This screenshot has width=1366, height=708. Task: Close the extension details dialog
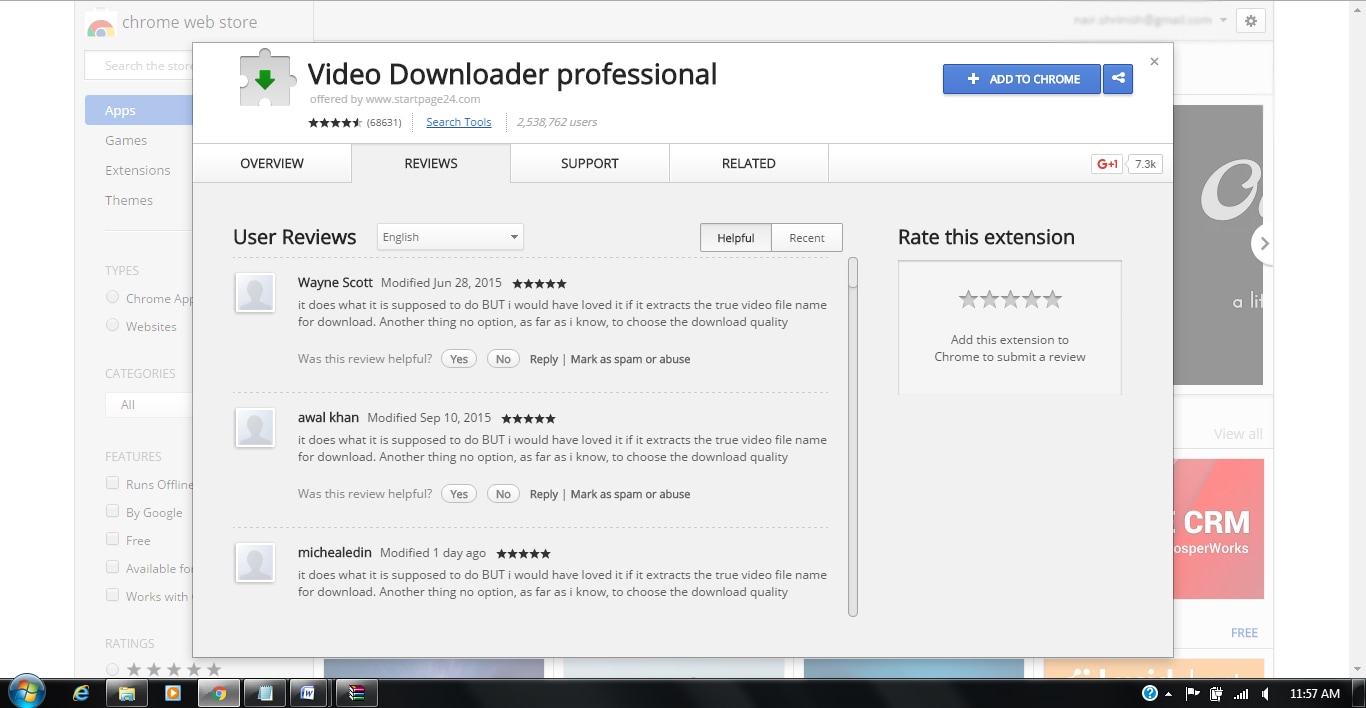click(1154, 62)
